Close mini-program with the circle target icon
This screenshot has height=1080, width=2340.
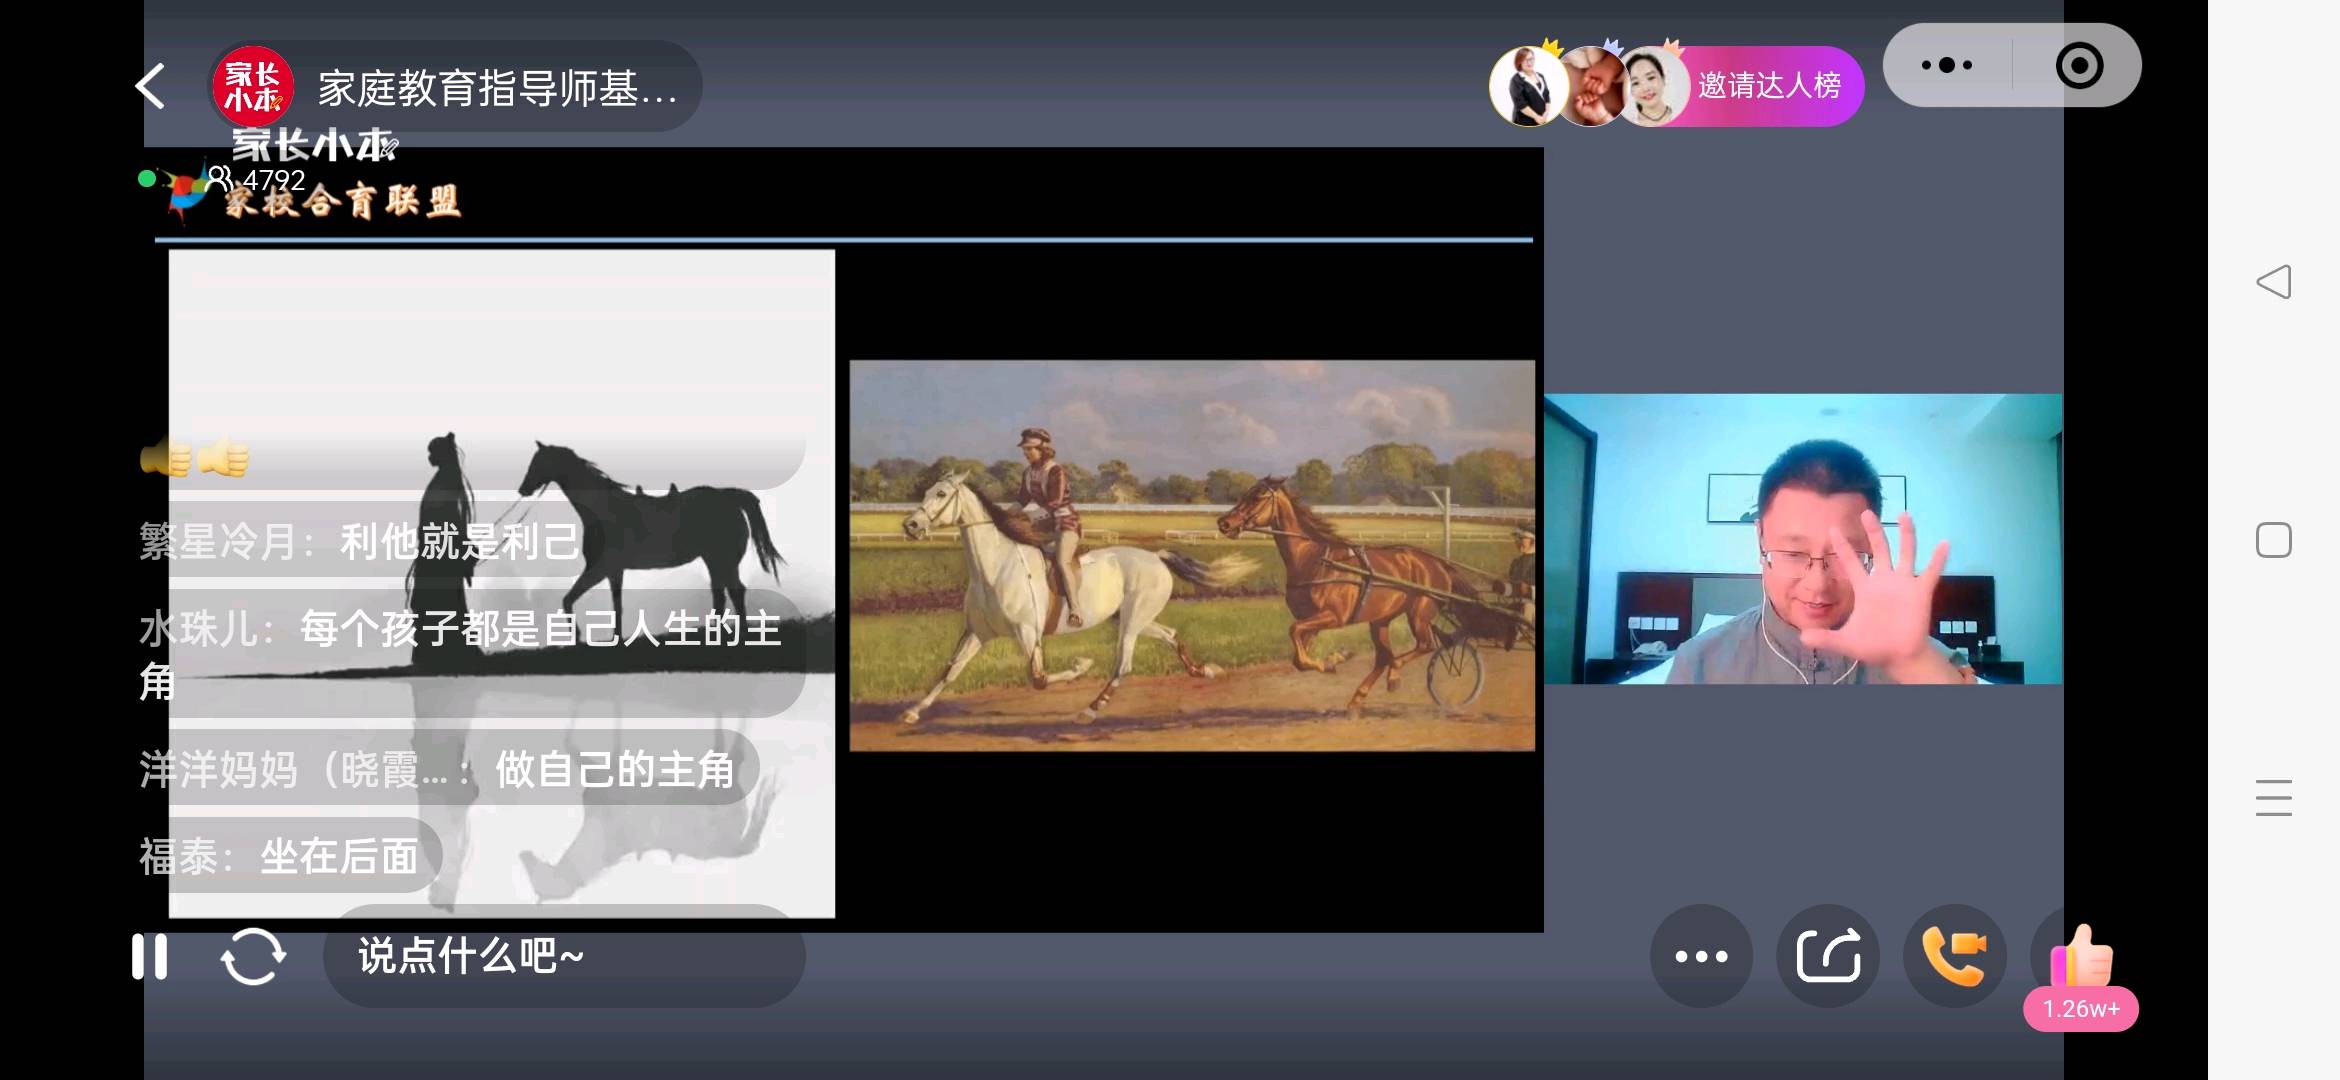coord(2079,66)
